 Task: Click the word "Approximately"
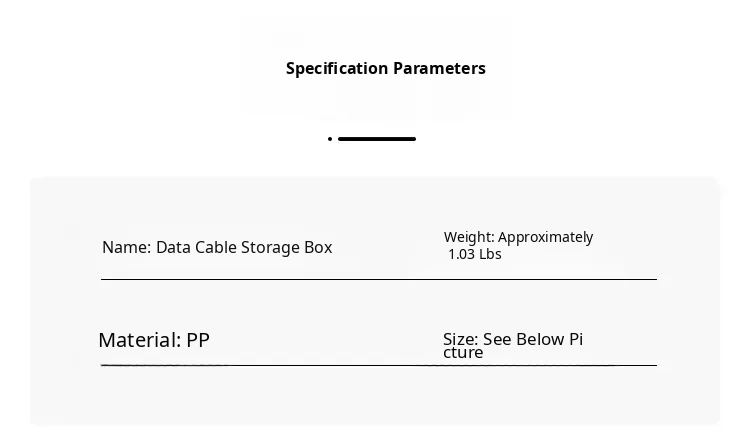coord(546,237)
